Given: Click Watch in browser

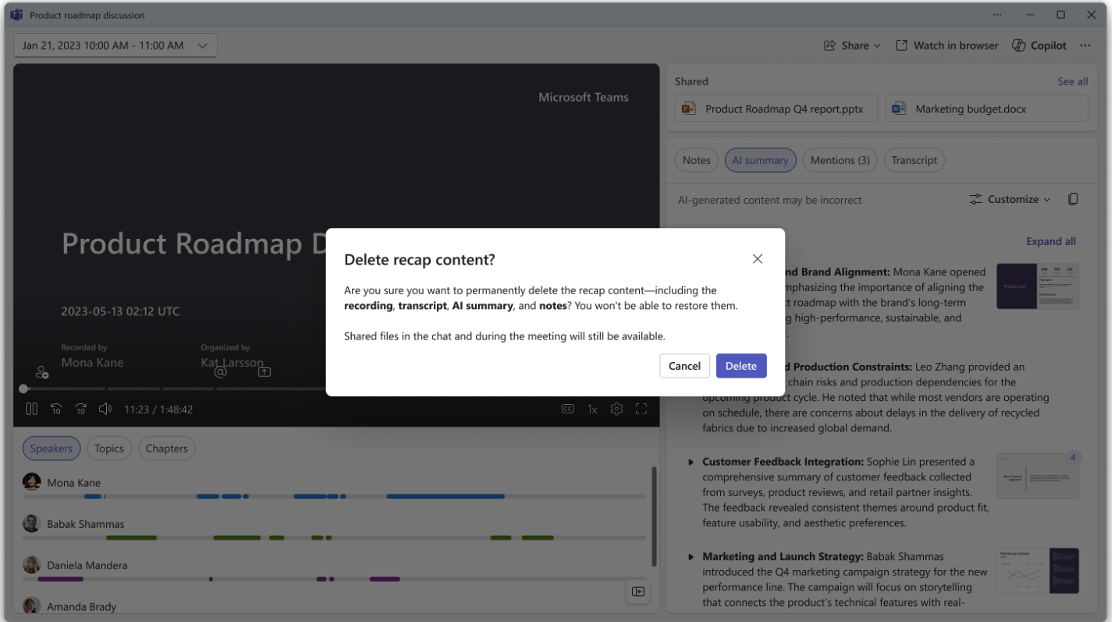Looking at the screenshot, I should (947, 45).
